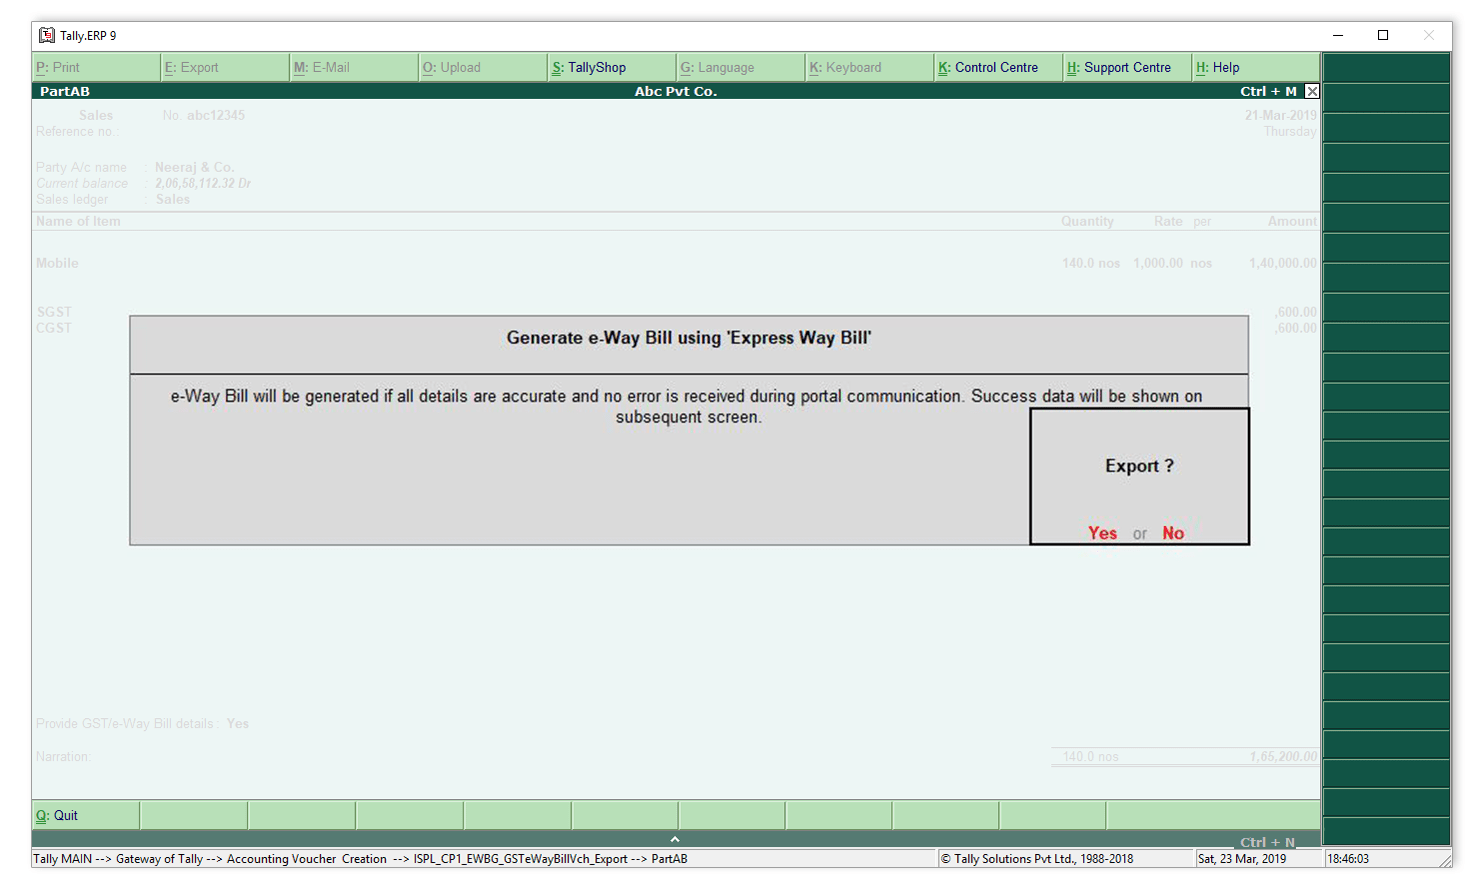Click the rate '1,000.00' for Mobile
Screen dimensions: 1483x889
pos(1158,263)
